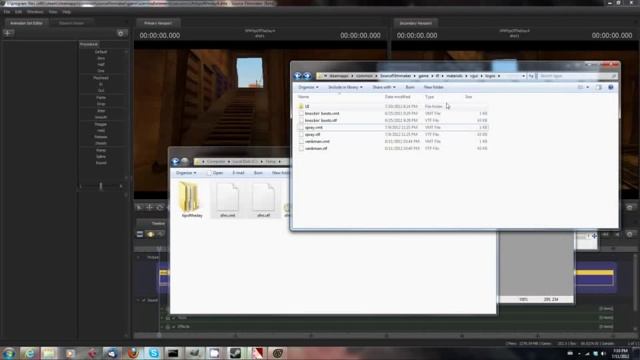
Task: Click the rotate tool icon under the primary viewport
Action: pyautogui.click(x=160, y=208)
